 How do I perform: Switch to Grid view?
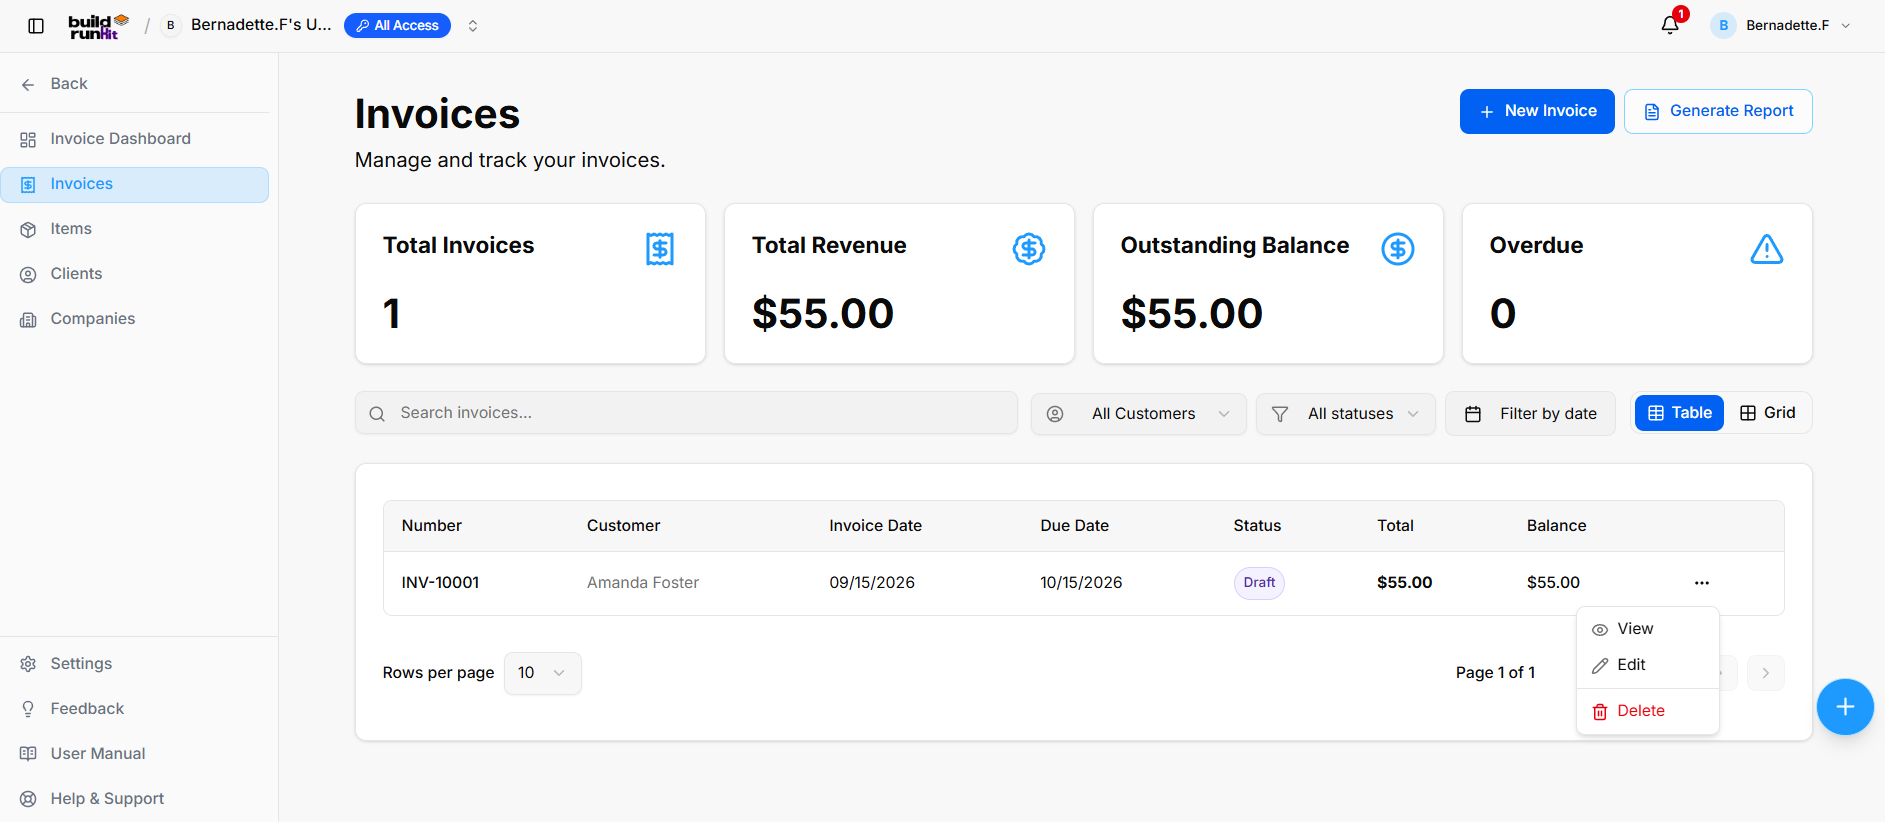click(1768, 413)
